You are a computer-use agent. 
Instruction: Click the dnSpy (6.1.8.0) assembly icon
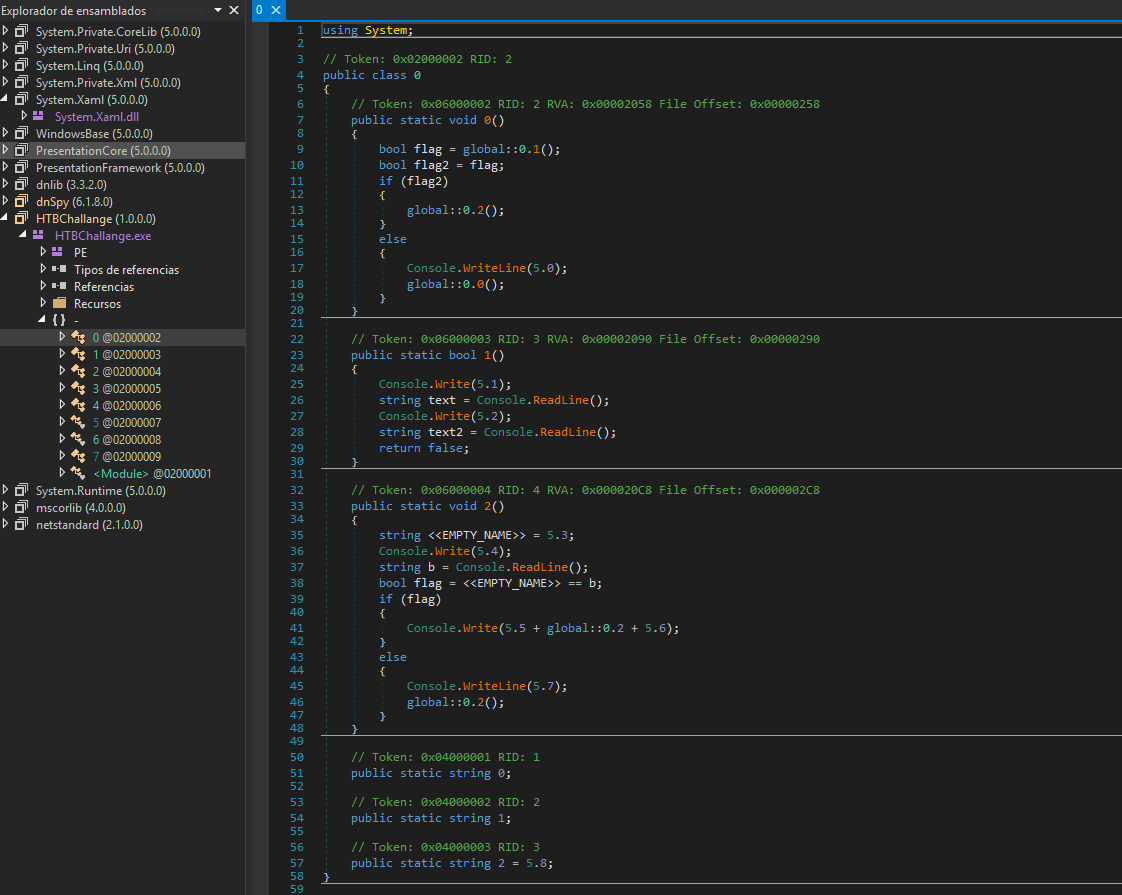pos(21,202)
